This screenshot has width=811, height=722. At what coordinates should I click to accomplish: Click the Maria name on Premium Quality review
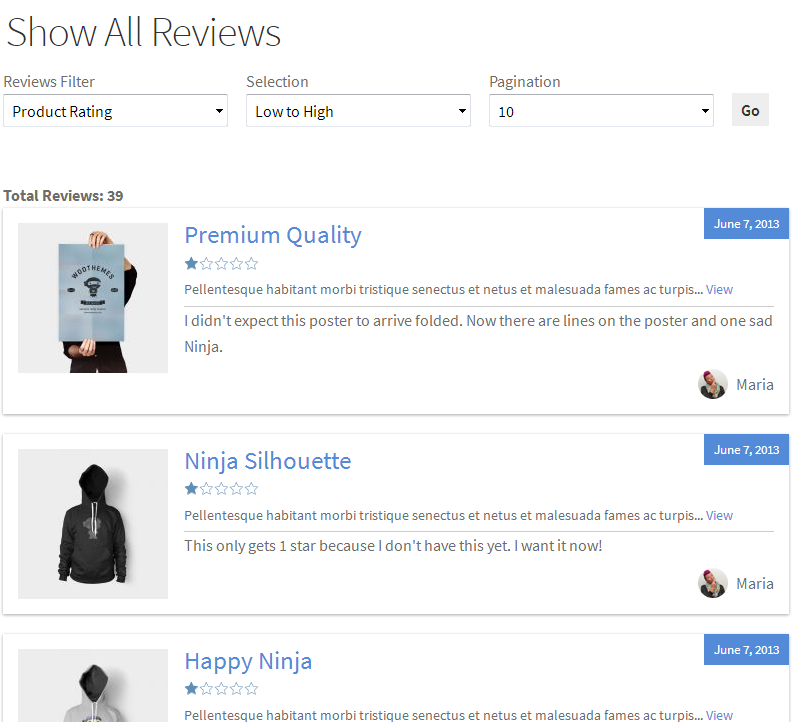[755, 385]
